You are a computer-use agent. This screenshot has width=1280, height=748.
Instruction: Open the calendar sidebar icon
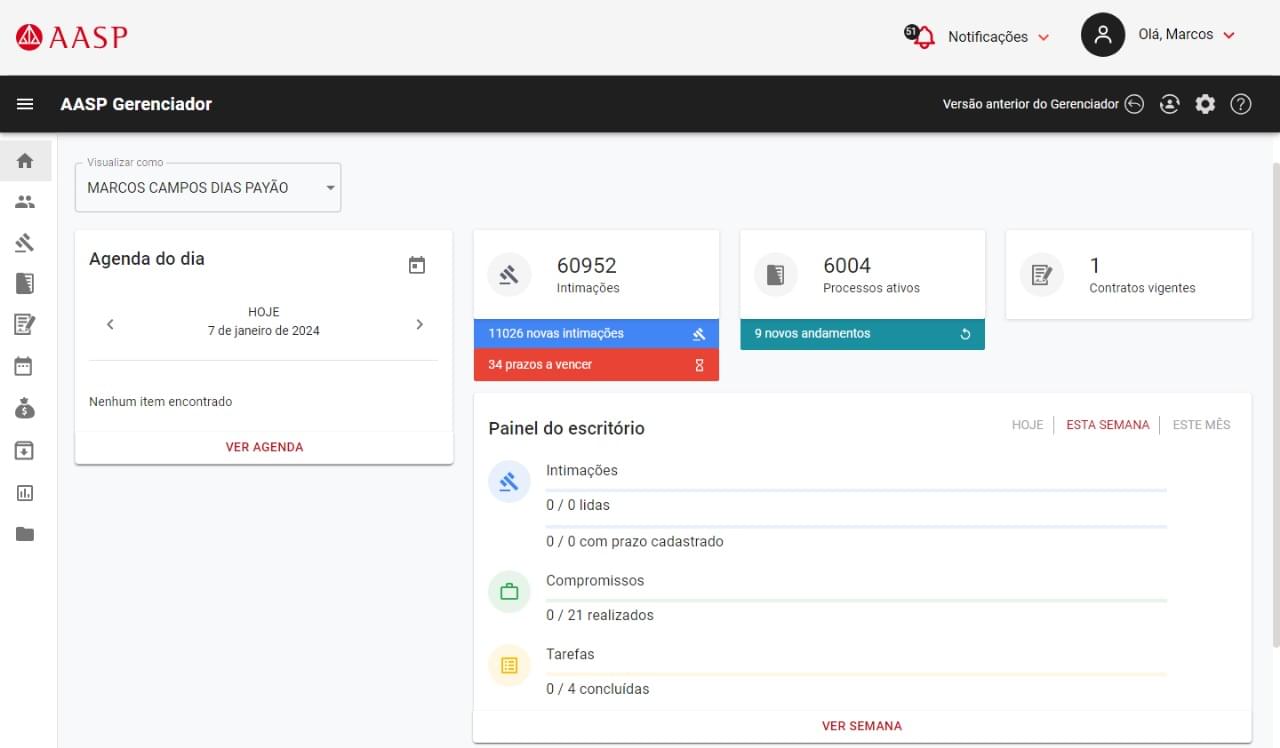[x=24, y=366]
